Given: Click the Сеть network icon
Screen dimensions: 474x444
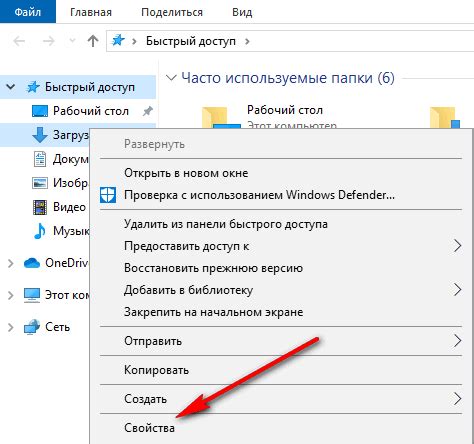Looking at the screenshot, I should (32, 327).
